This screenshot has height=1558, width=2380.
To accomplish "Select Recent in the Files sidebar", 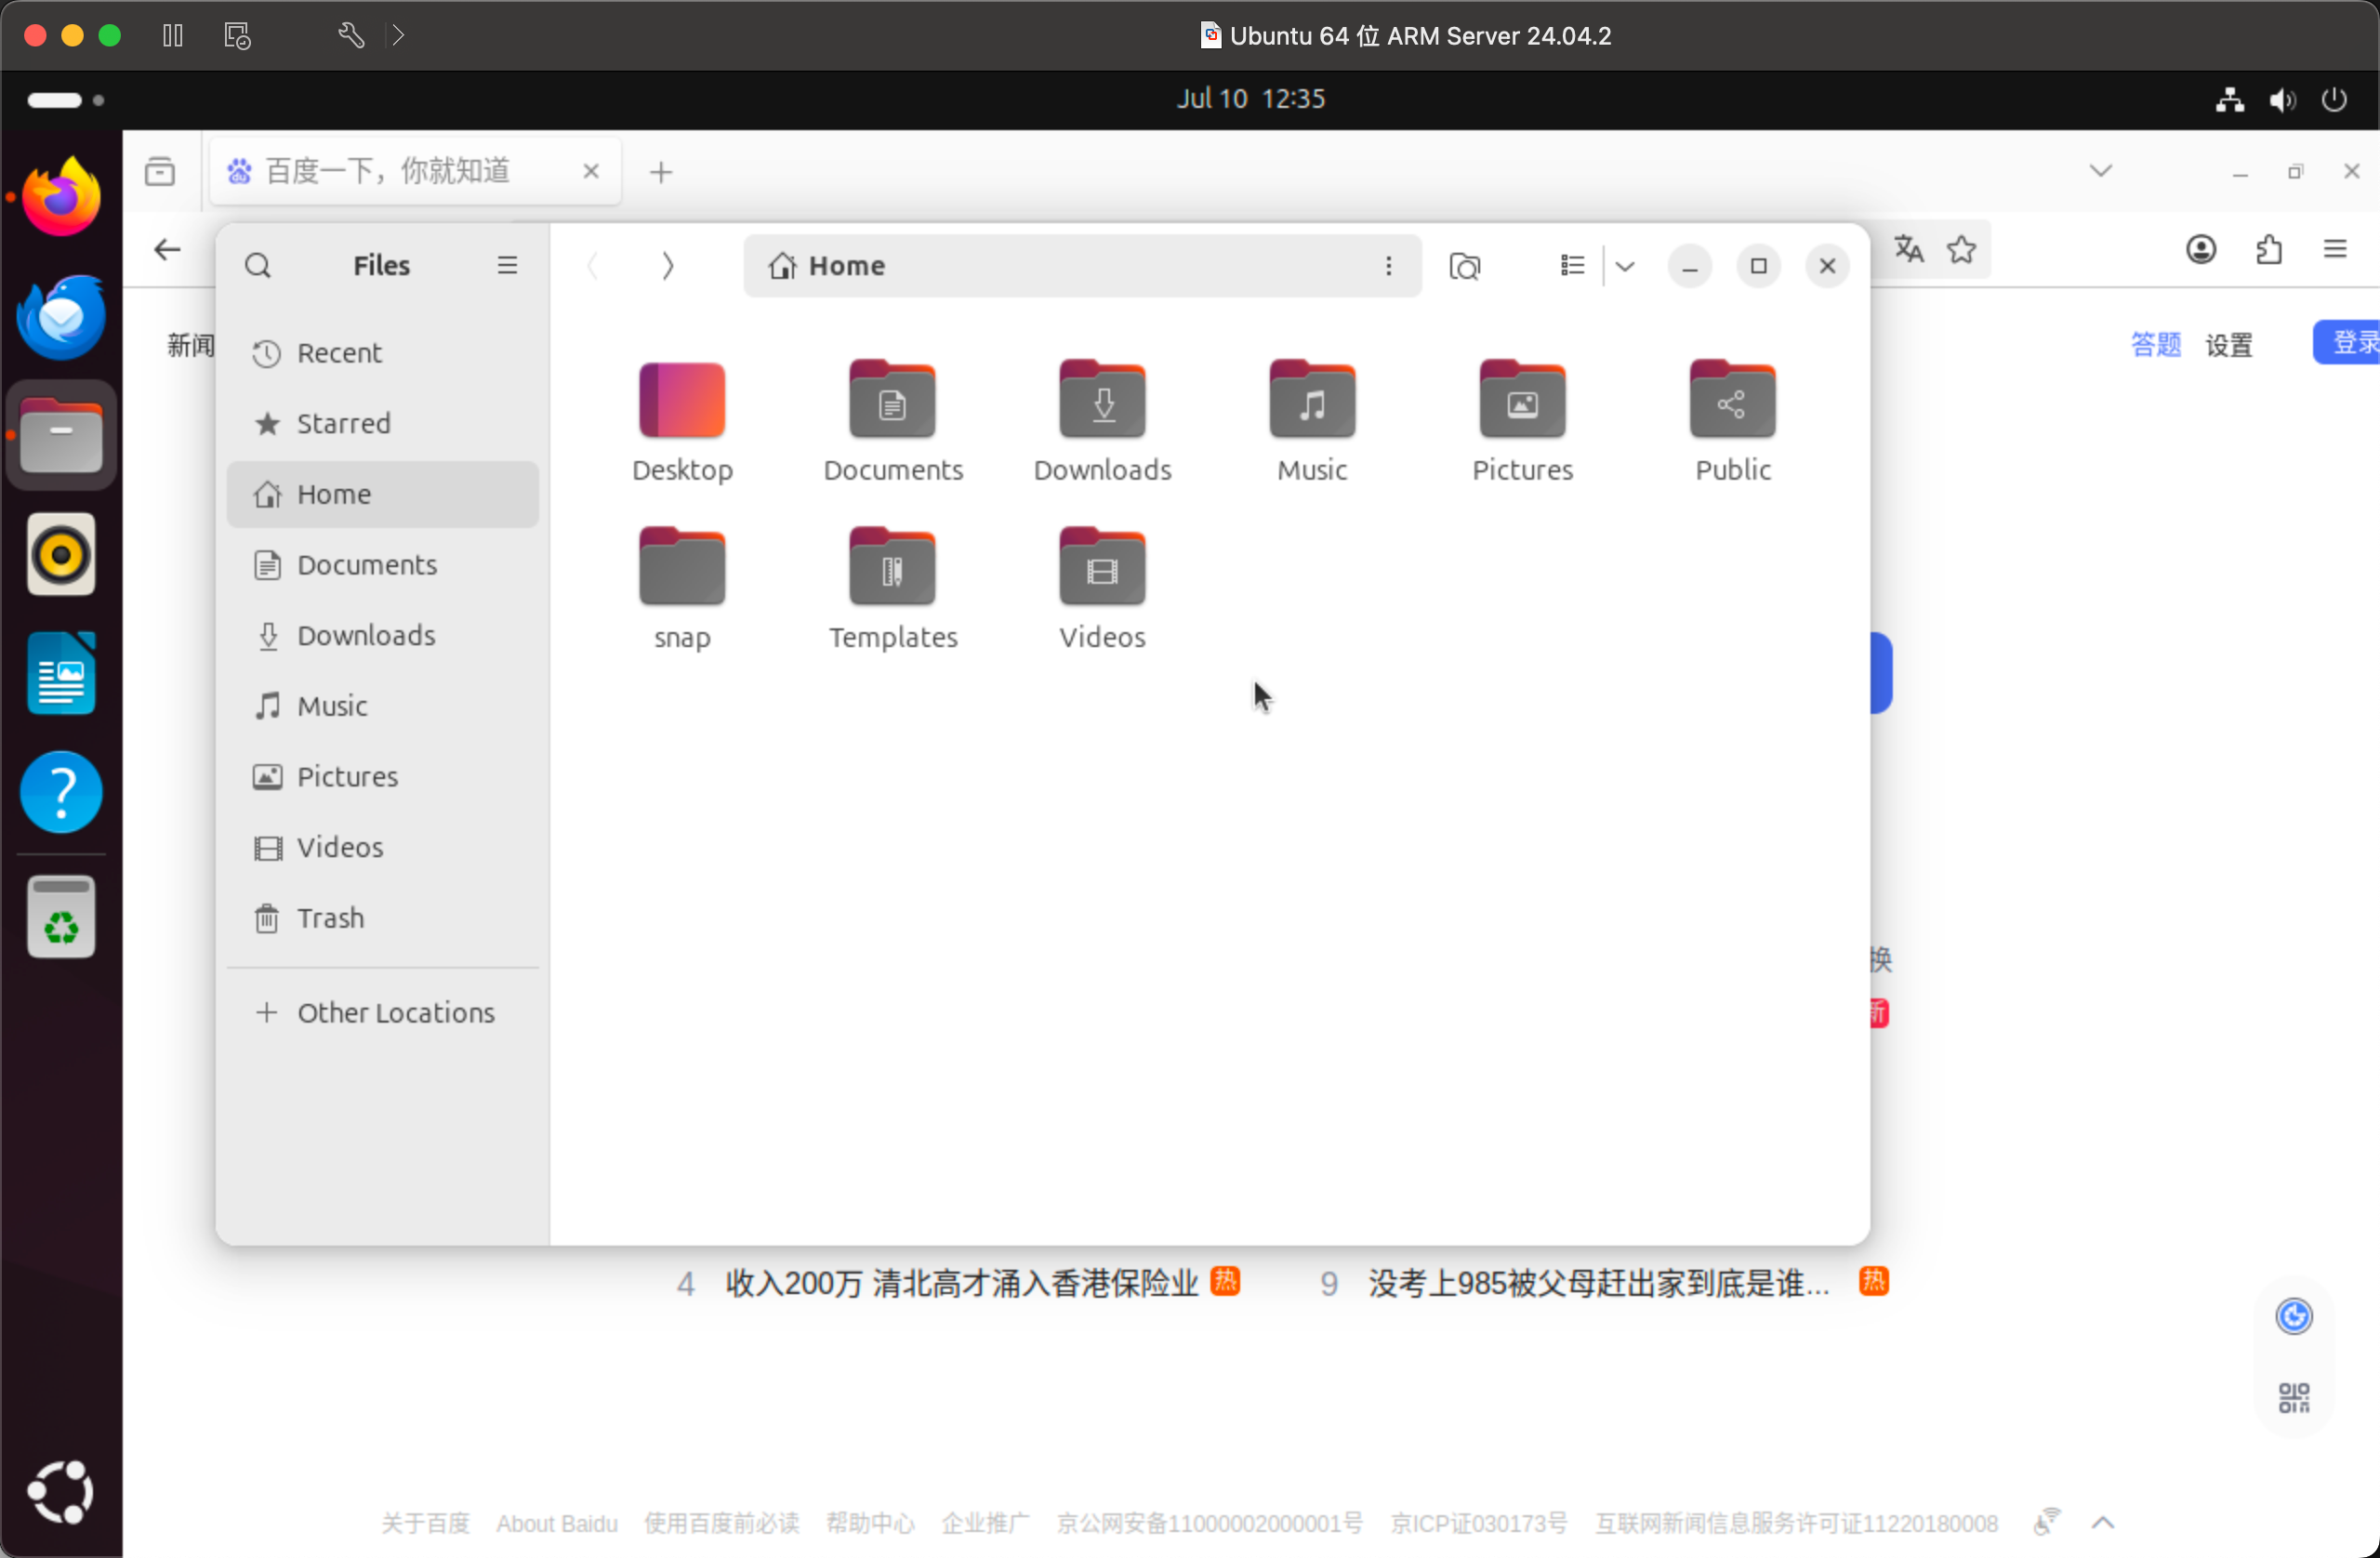I will coord(382,353).
